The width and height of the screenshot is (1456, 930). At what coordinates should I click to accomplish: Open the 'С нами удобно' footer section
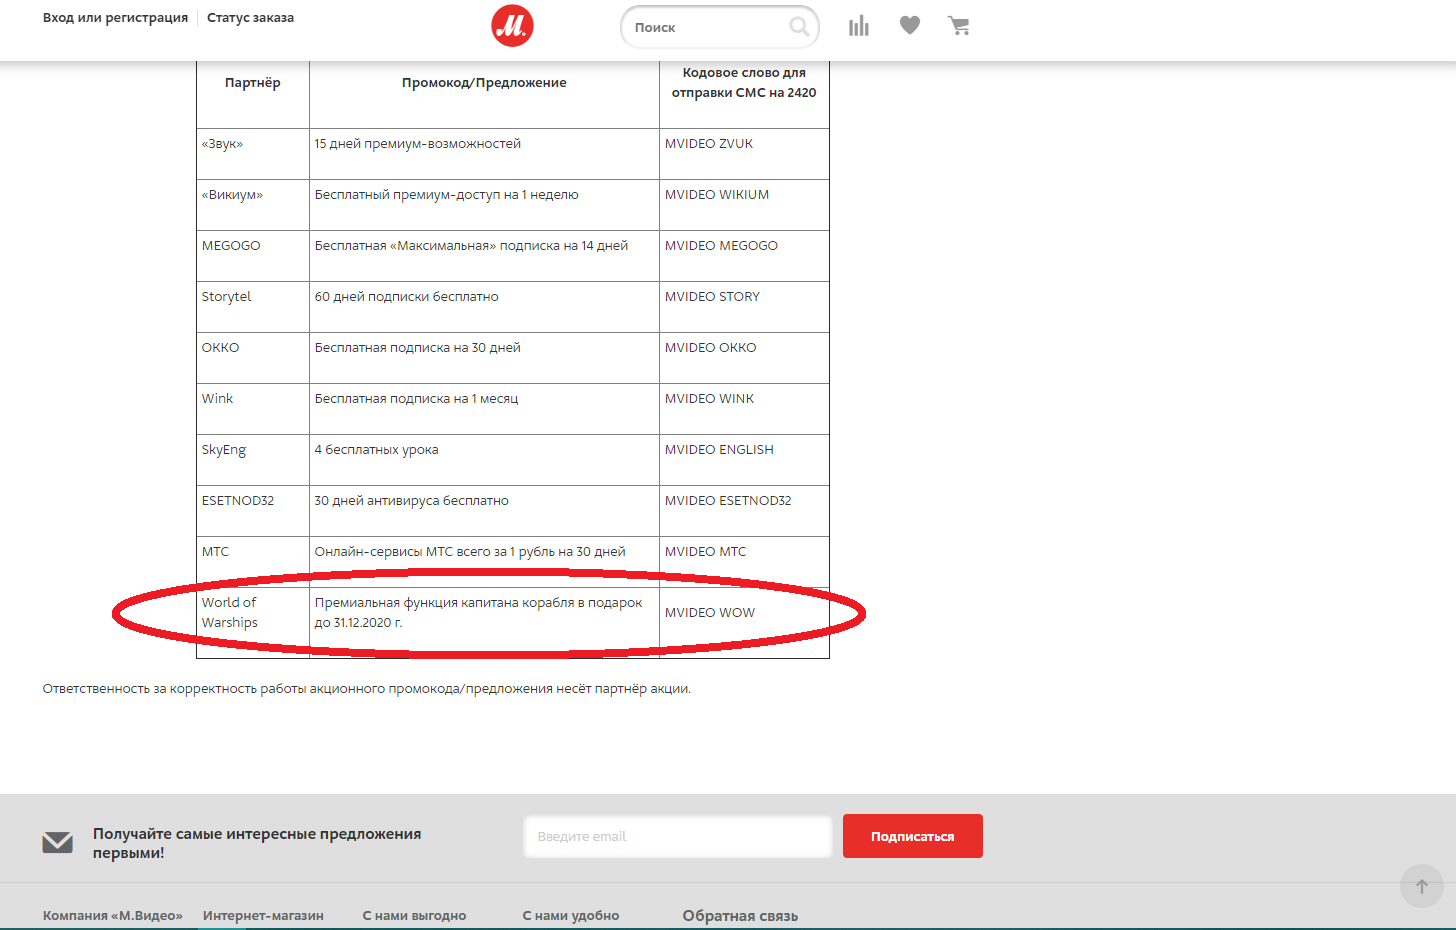[571, 915]
